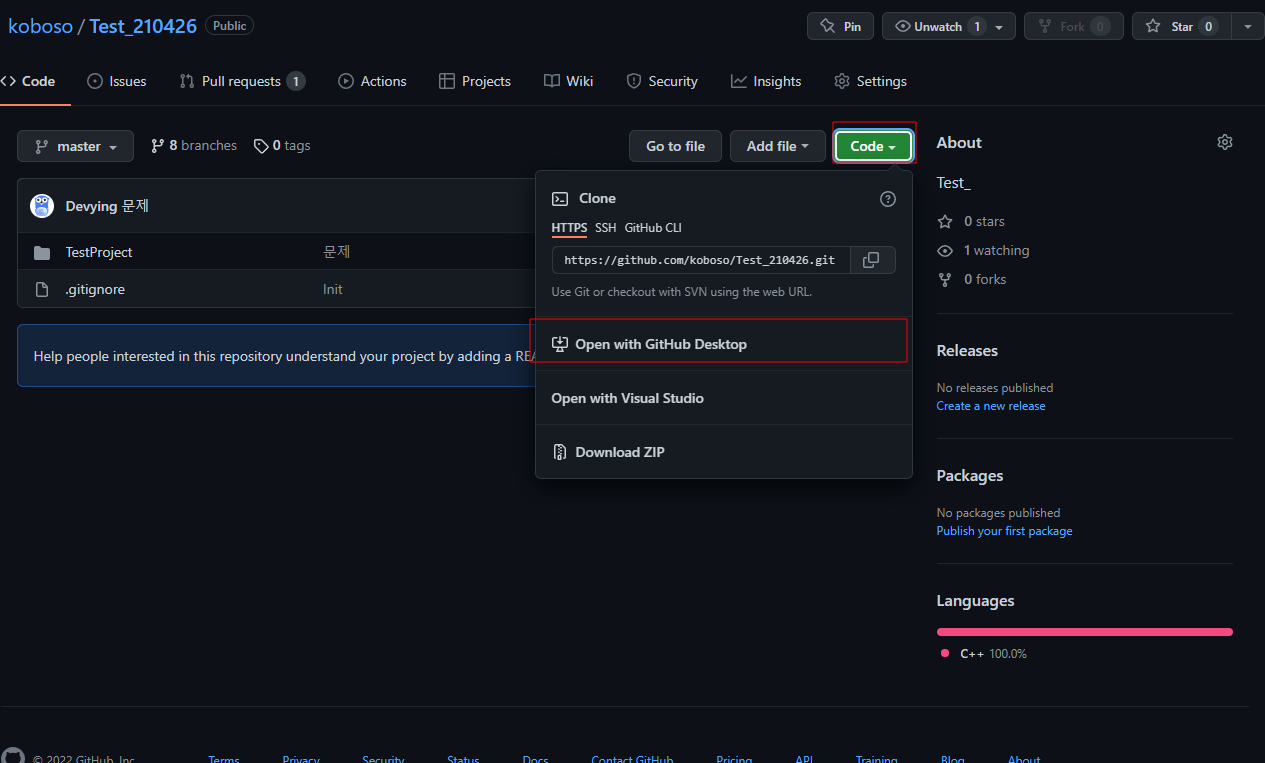Click Publish your first package

click(x=1004, y=531)
